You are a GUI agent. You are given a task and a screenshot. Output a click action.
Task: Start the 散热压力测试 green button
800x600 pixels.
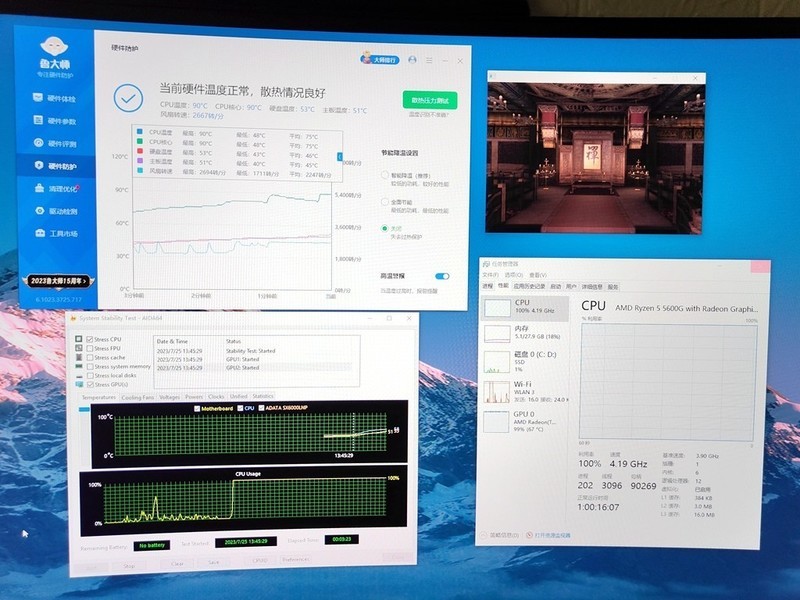[x=430, y=100]
